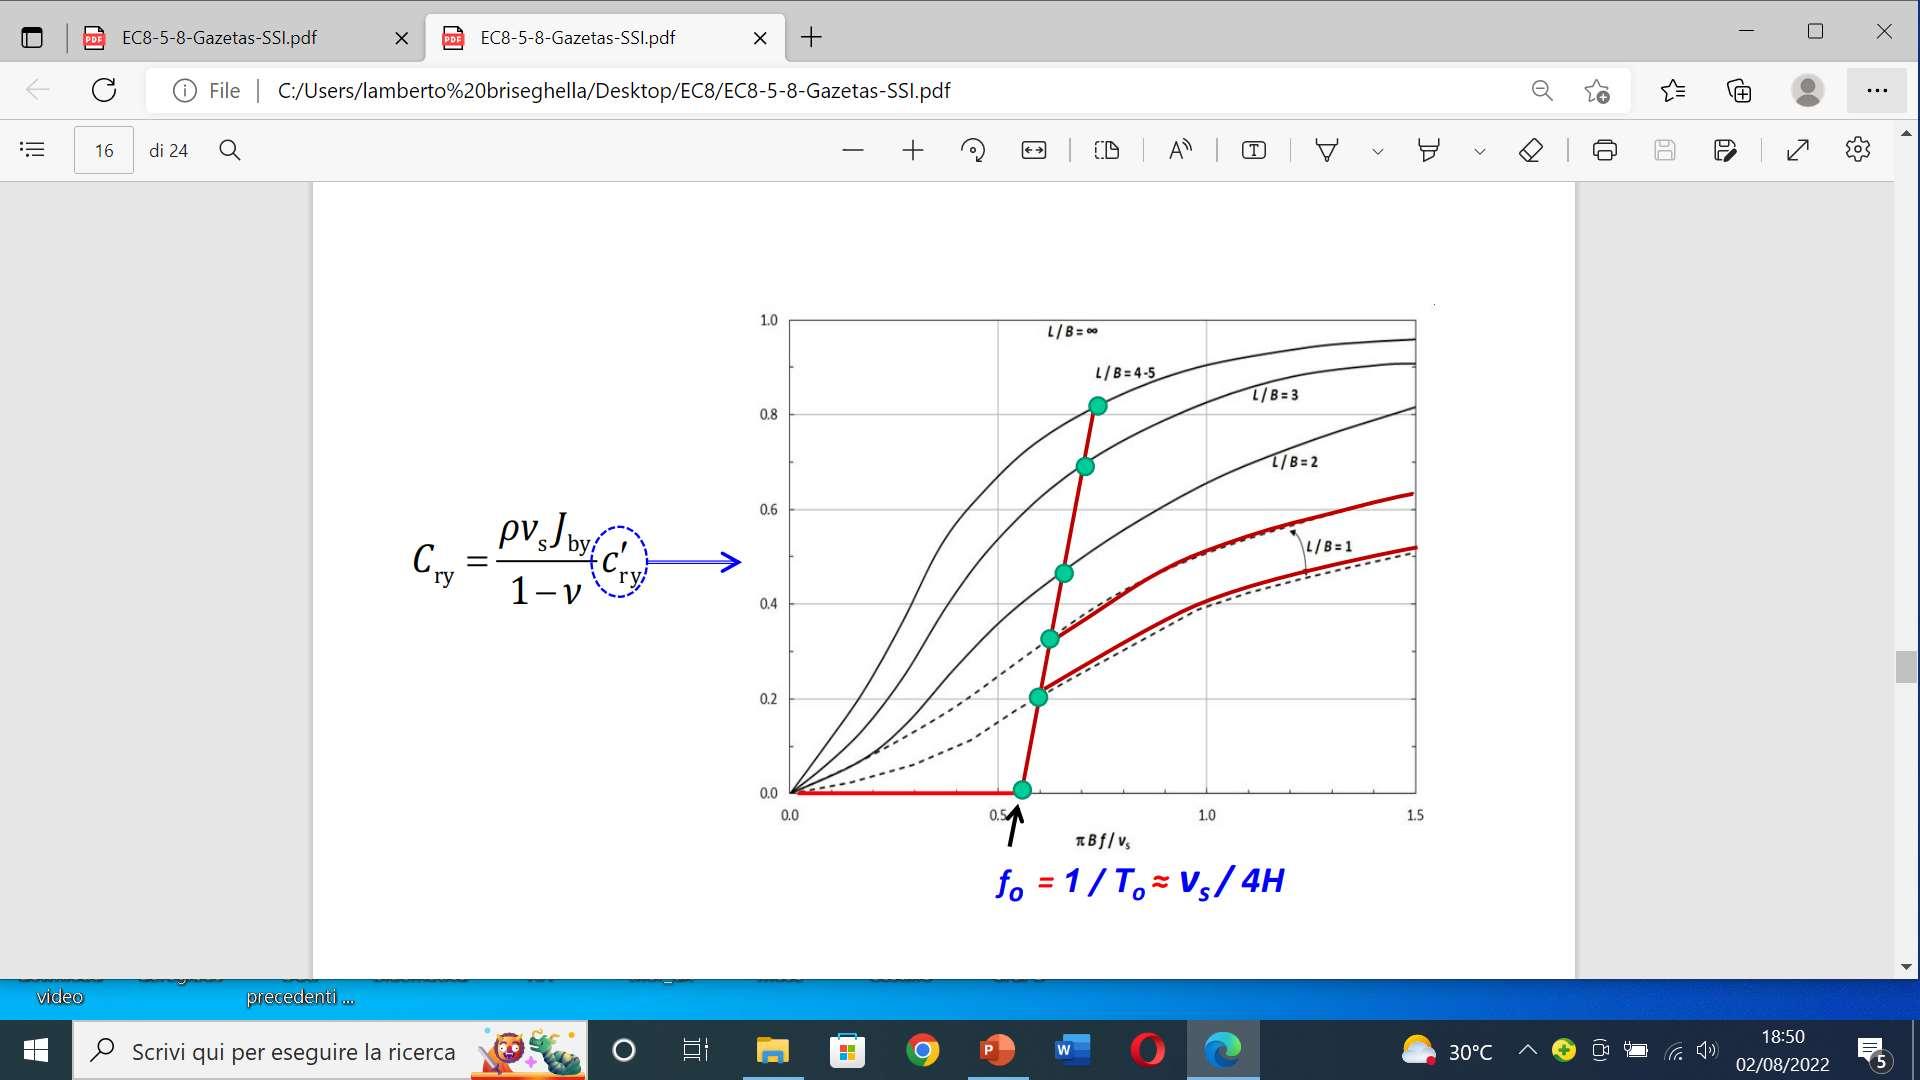Click the fit to width icon
The image size is (1920, 1080).
coord(1033,150)
